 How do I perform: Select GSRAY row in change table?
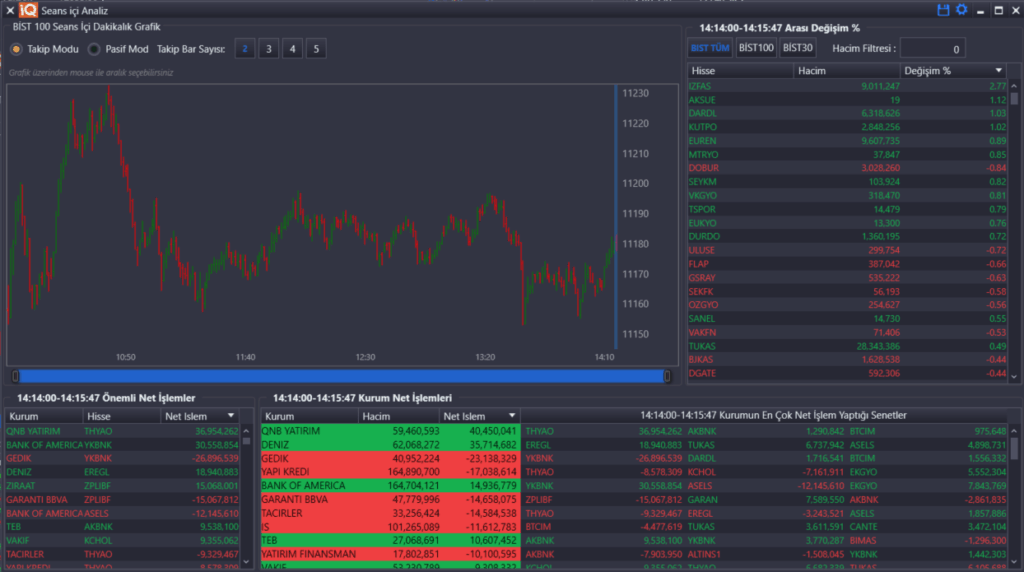(848, 278)
